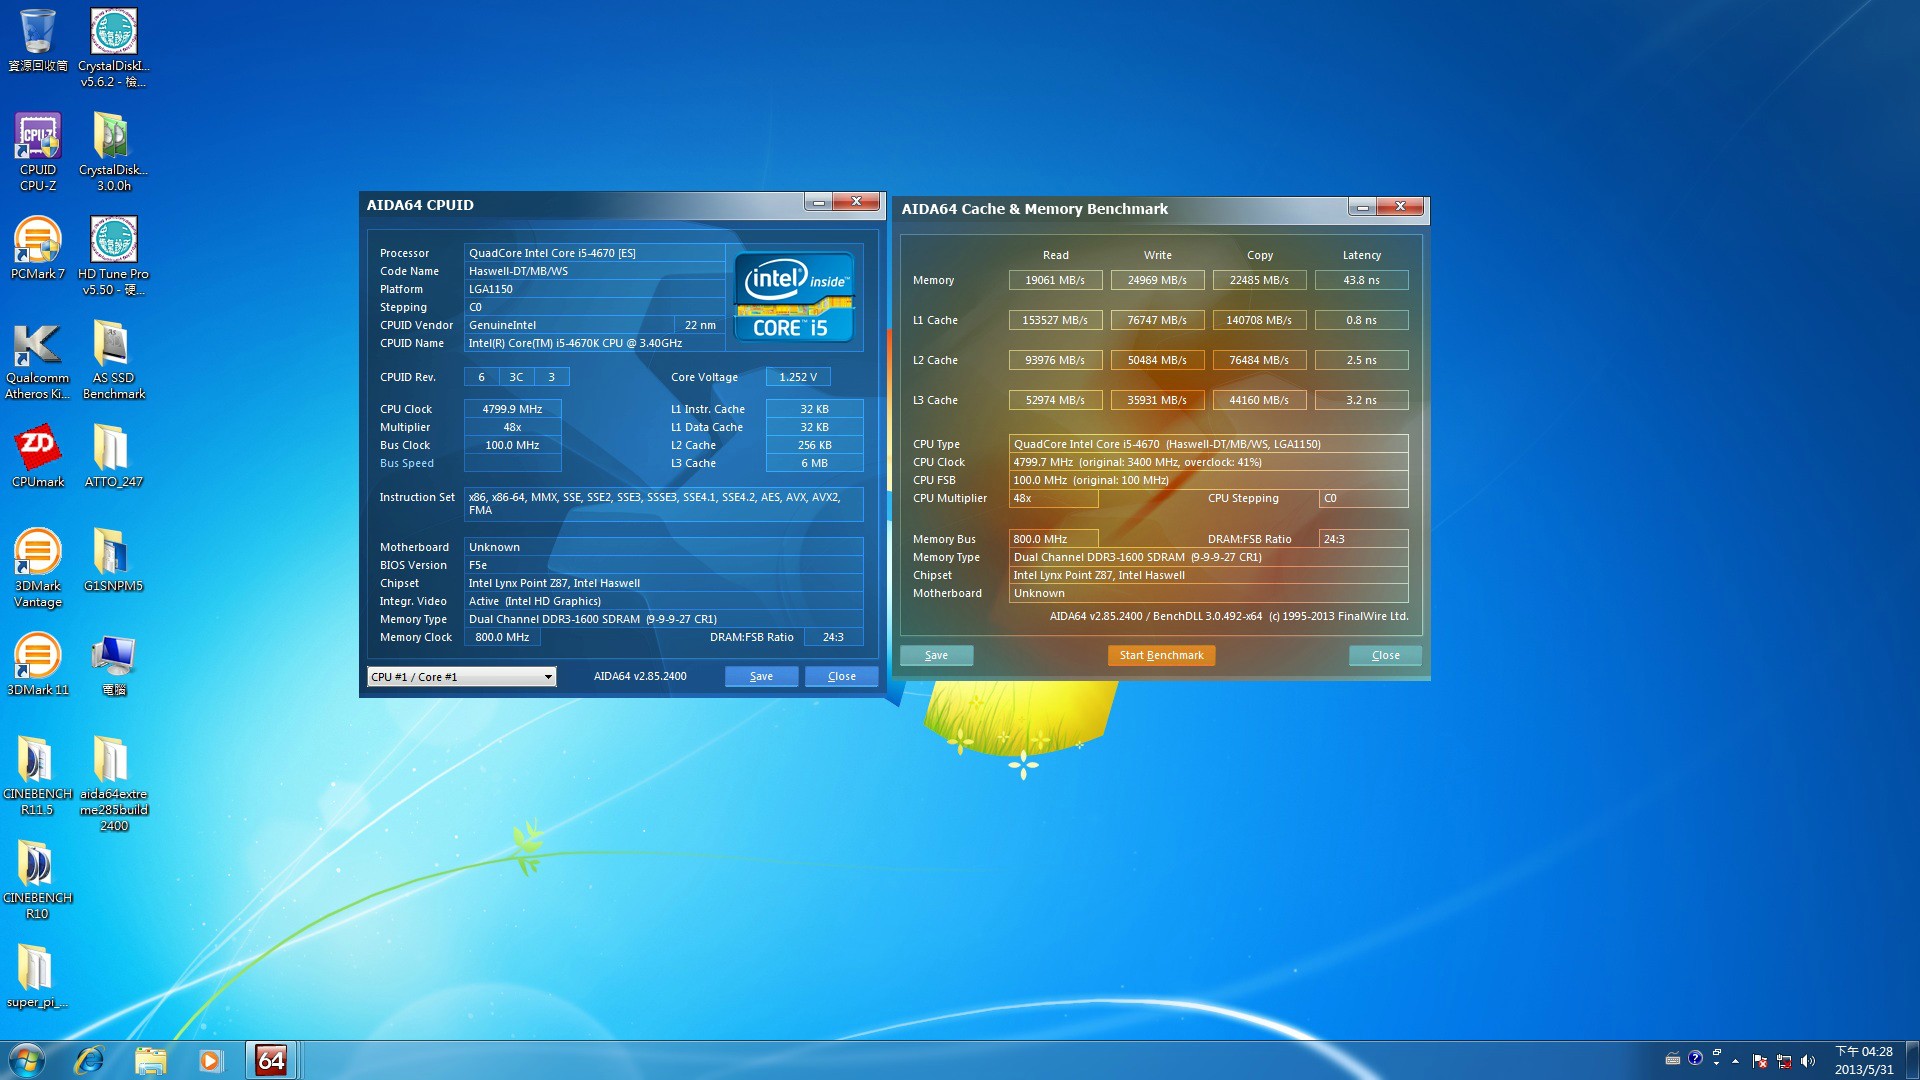
Task: Show hidden tray icons arrow
Action: pyautogui.click(x=1735, y=1061)
